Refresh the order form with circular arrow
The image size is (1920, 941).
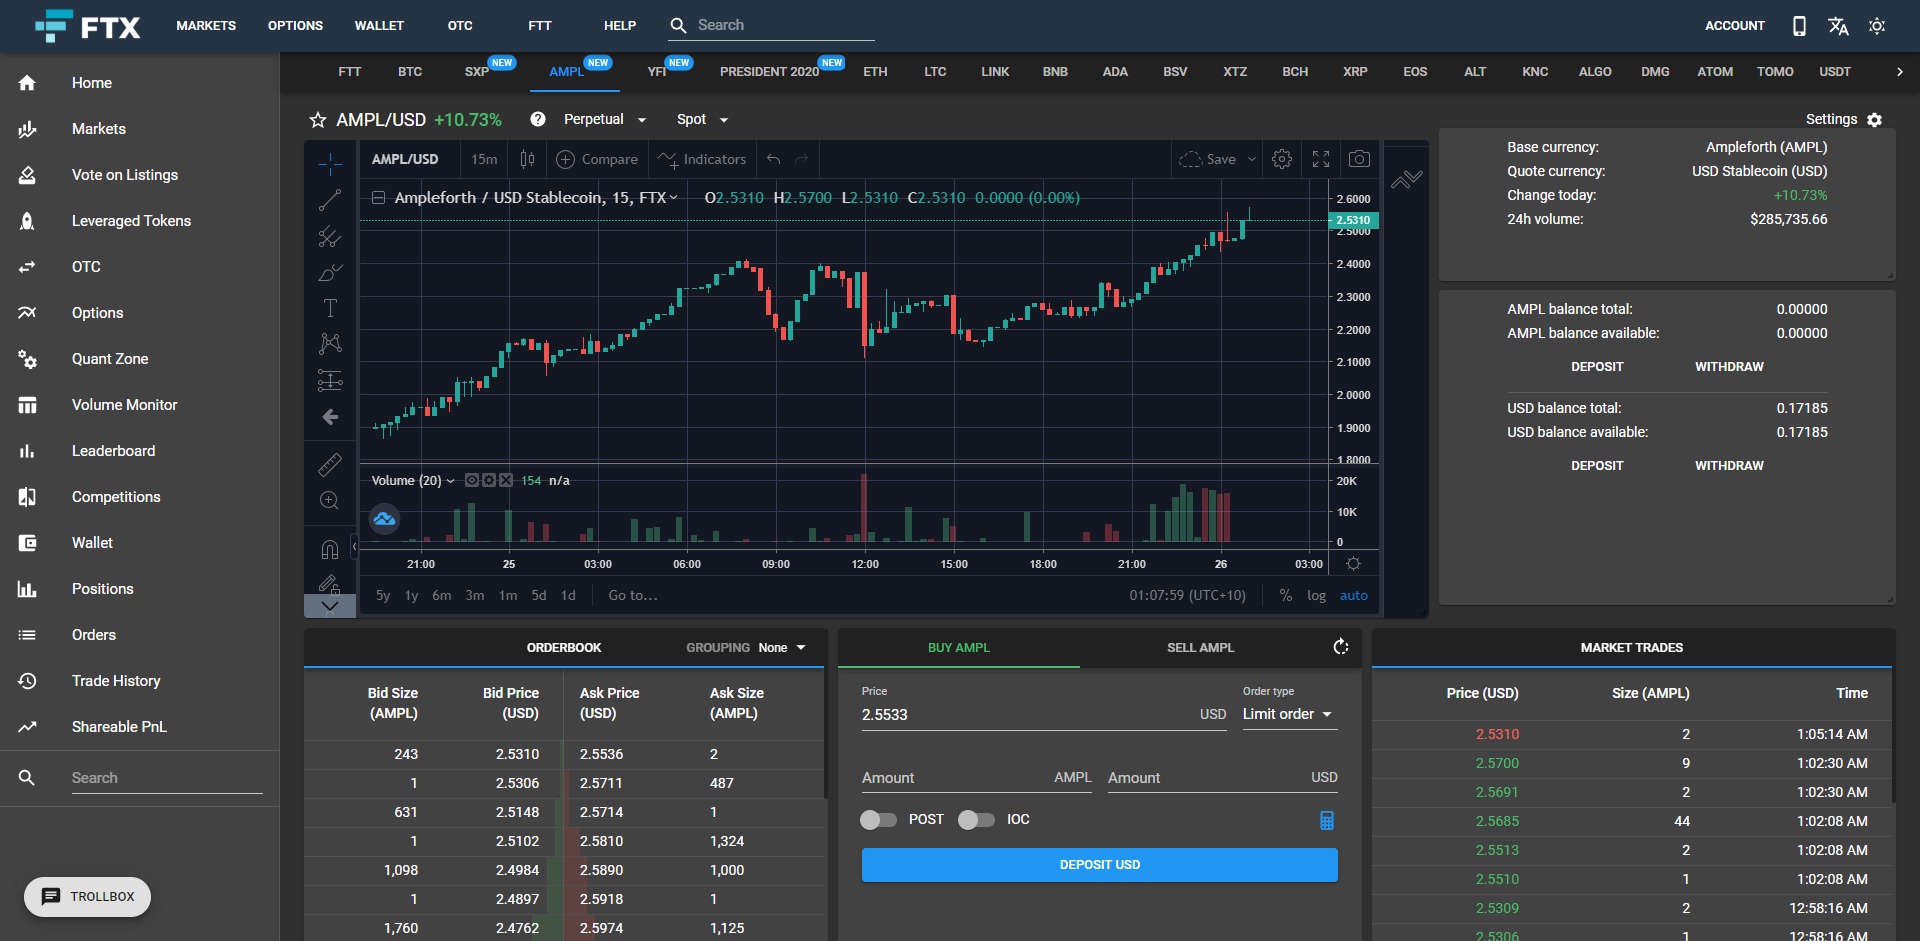coord(1341,647)
